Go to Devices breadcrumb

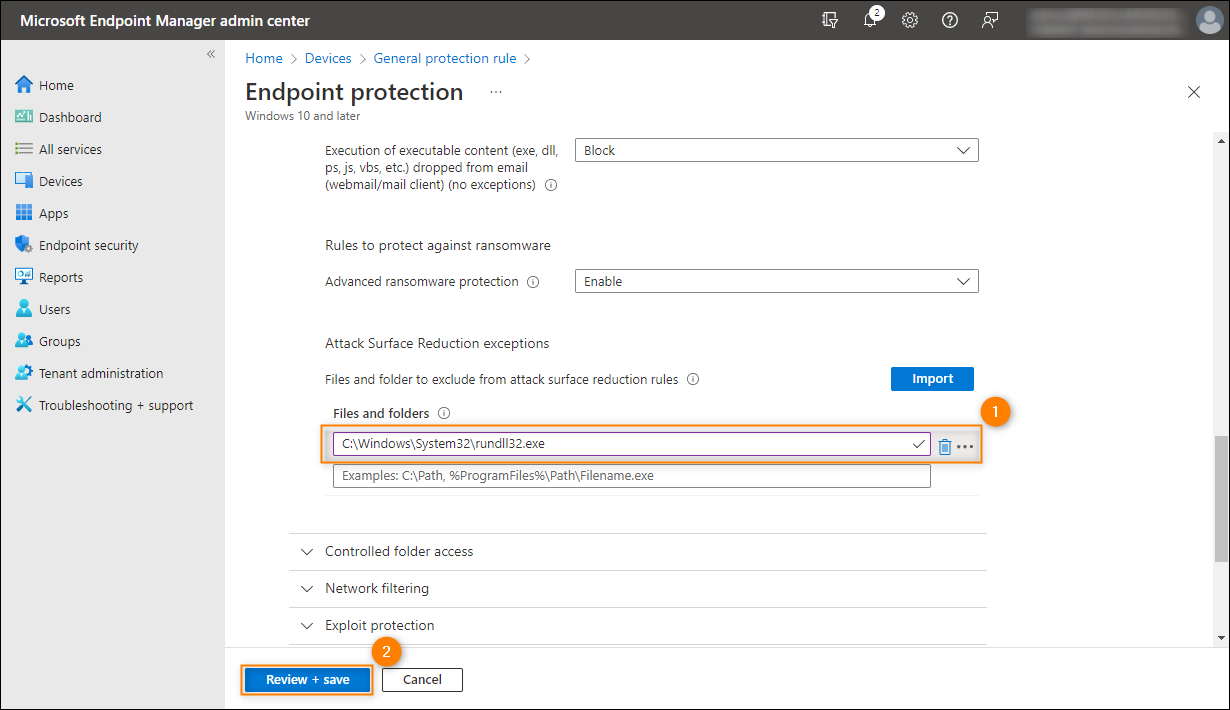tap(328, 59)
